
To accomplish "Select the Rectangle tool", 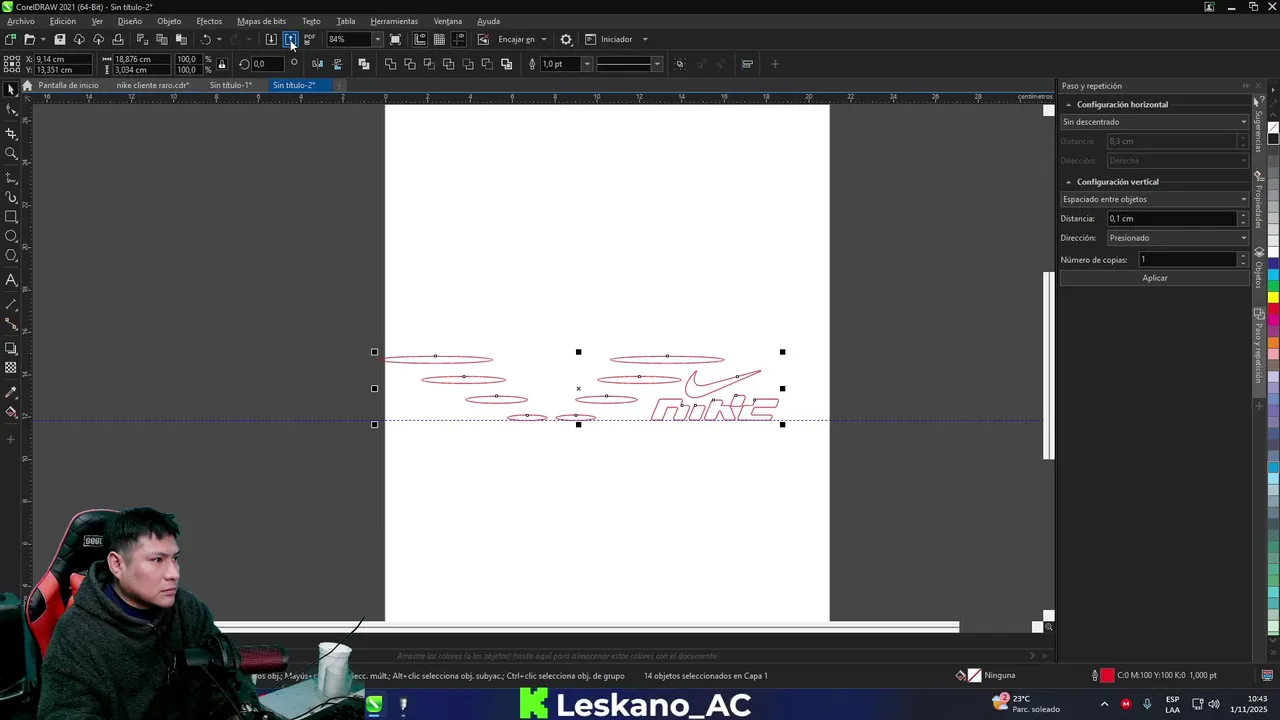I will [11, 217].
